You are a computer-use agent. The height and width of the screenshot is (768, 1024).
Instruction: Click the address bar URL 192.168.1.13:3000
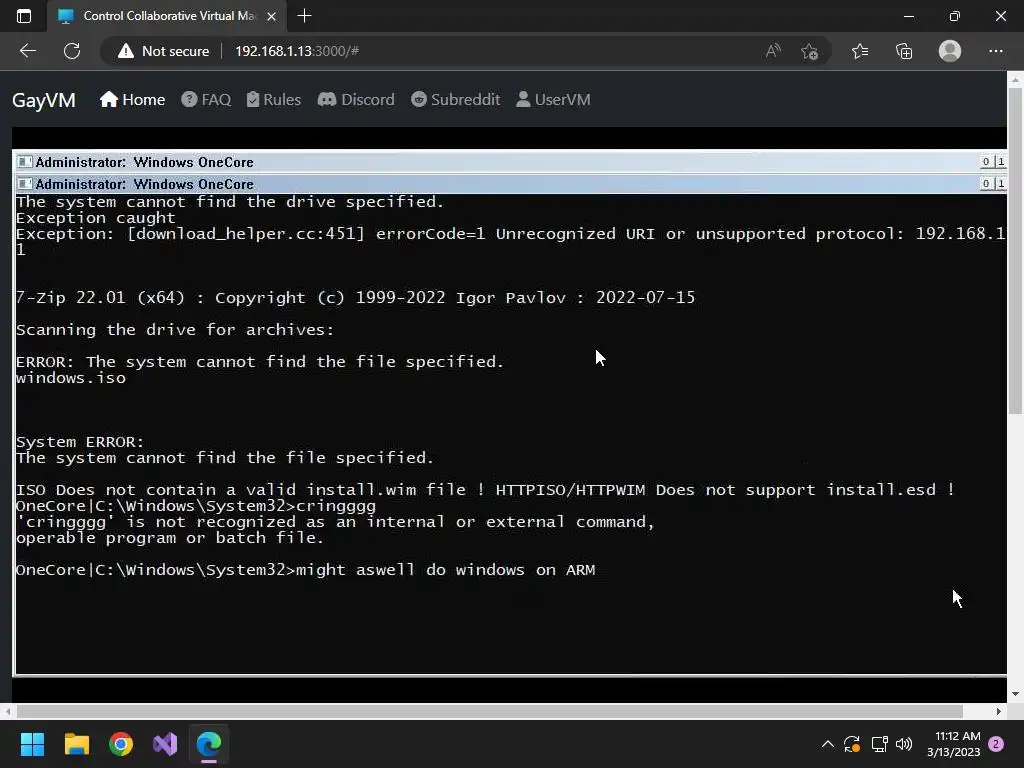pos(296,51)
